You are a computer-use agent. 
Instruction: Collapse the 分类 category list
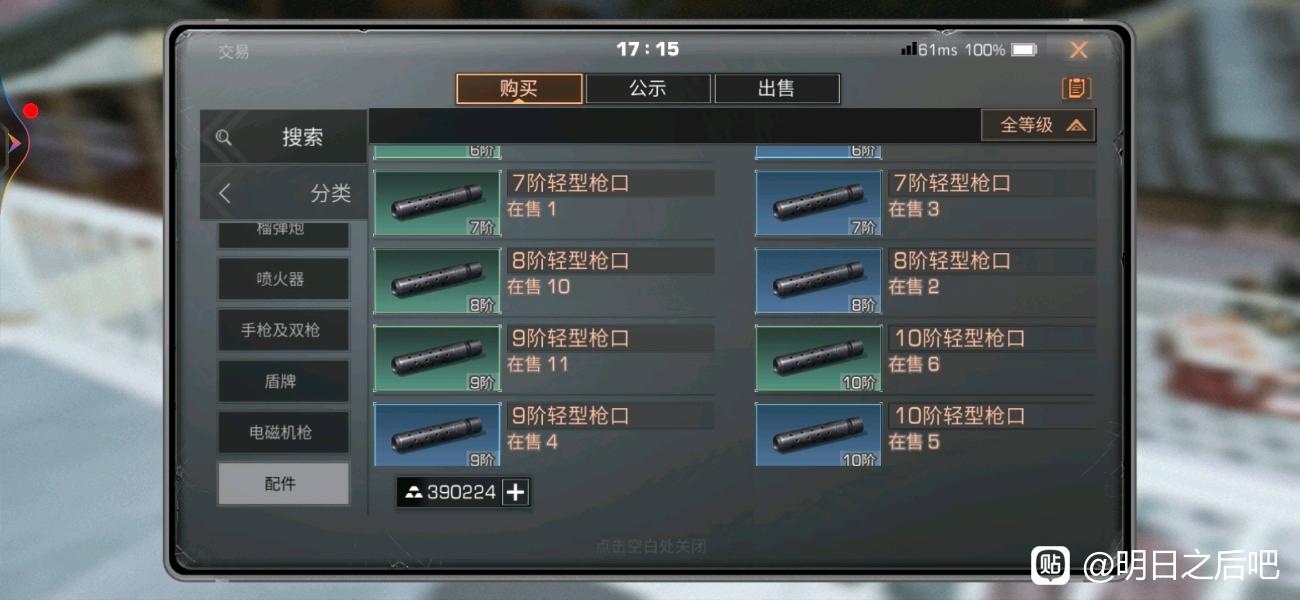pos(284,193)
